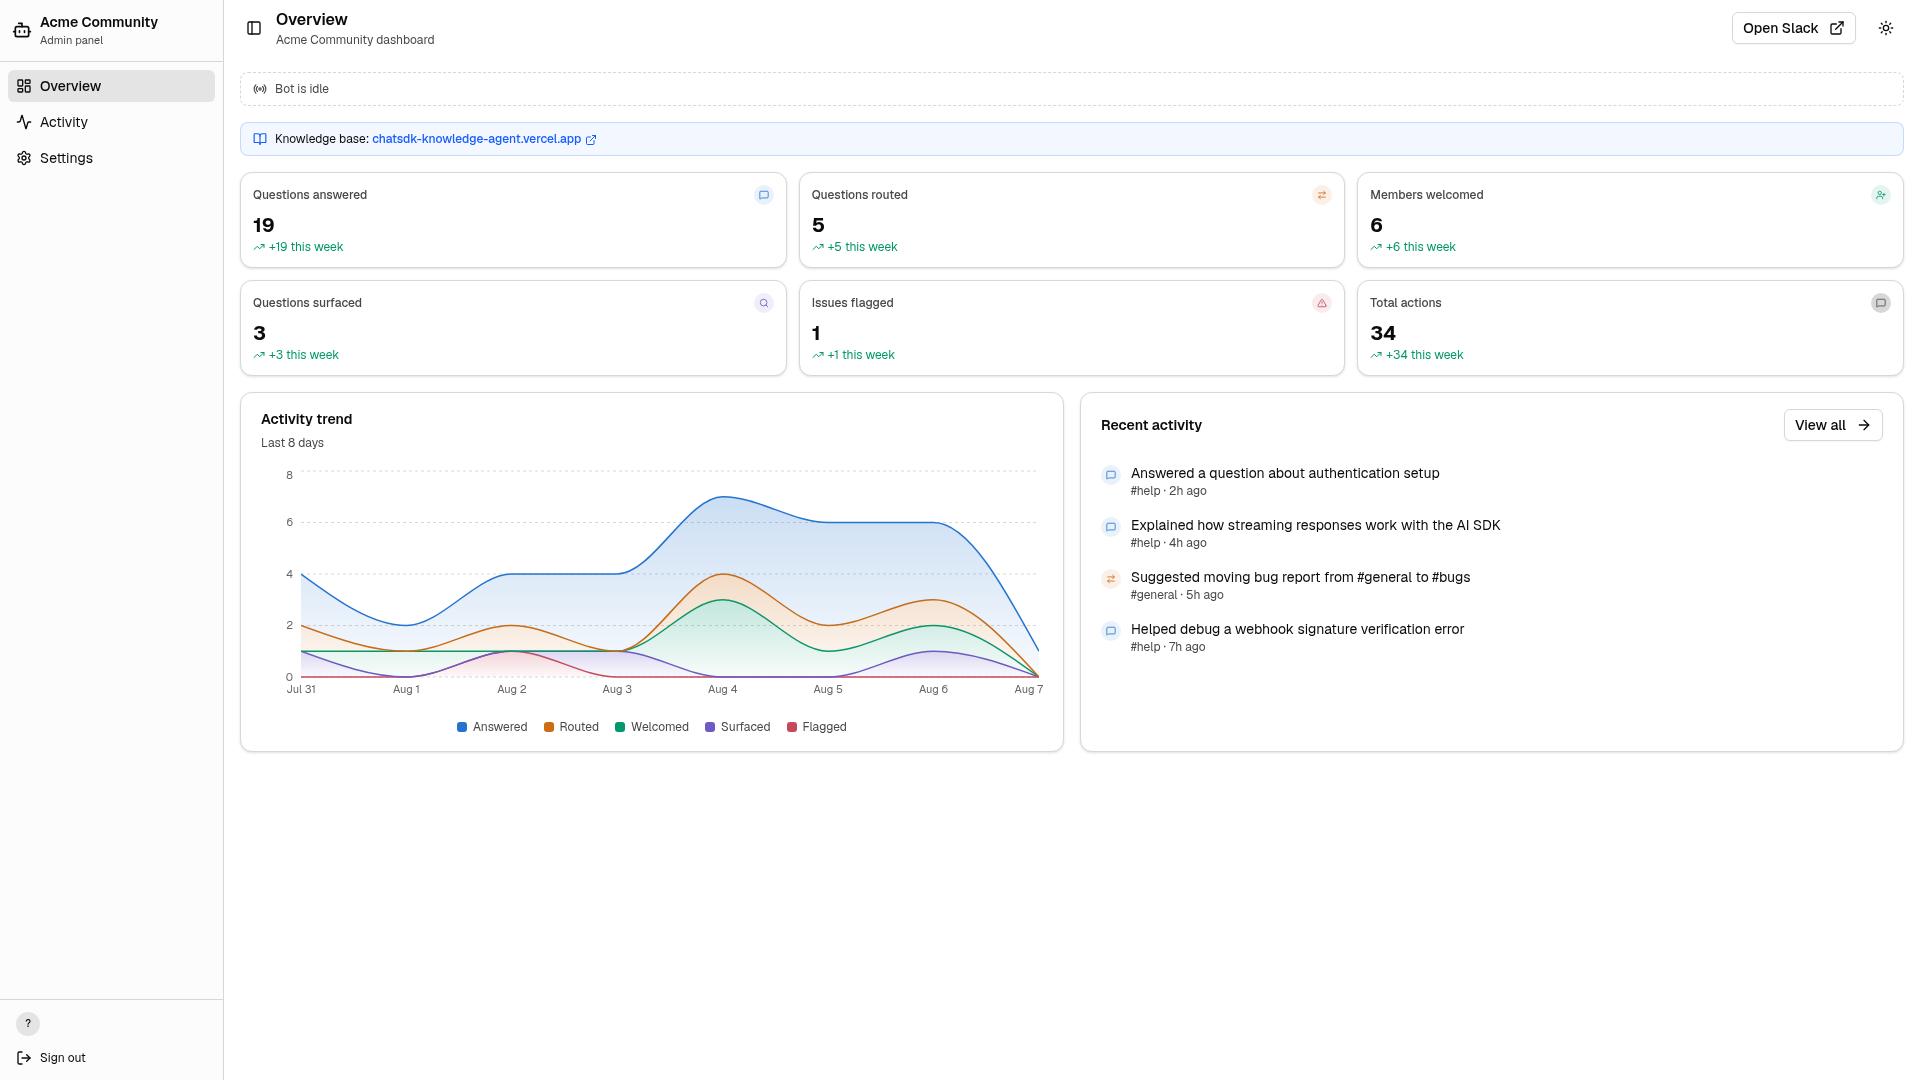Image resolution: width=1920 pixels, height=1080 pixels.
Task: Click the 'Recent activity' heading
Action: click(1151, 425)
